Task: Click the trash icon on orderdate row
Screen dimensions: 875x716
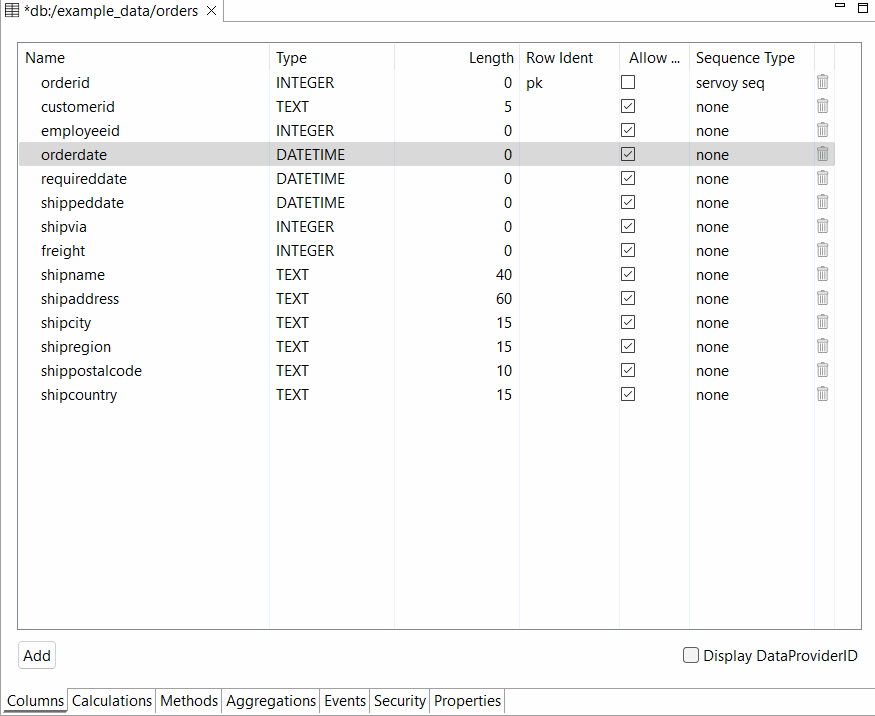Action: 822,154
